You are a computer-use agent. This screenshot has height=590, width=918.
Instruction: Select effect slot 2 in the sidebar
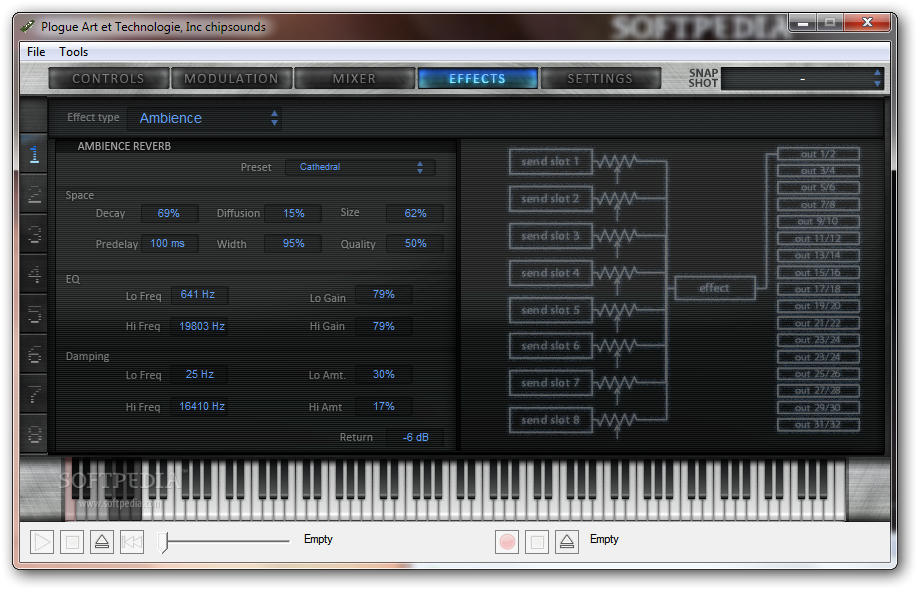click(34, 194)
